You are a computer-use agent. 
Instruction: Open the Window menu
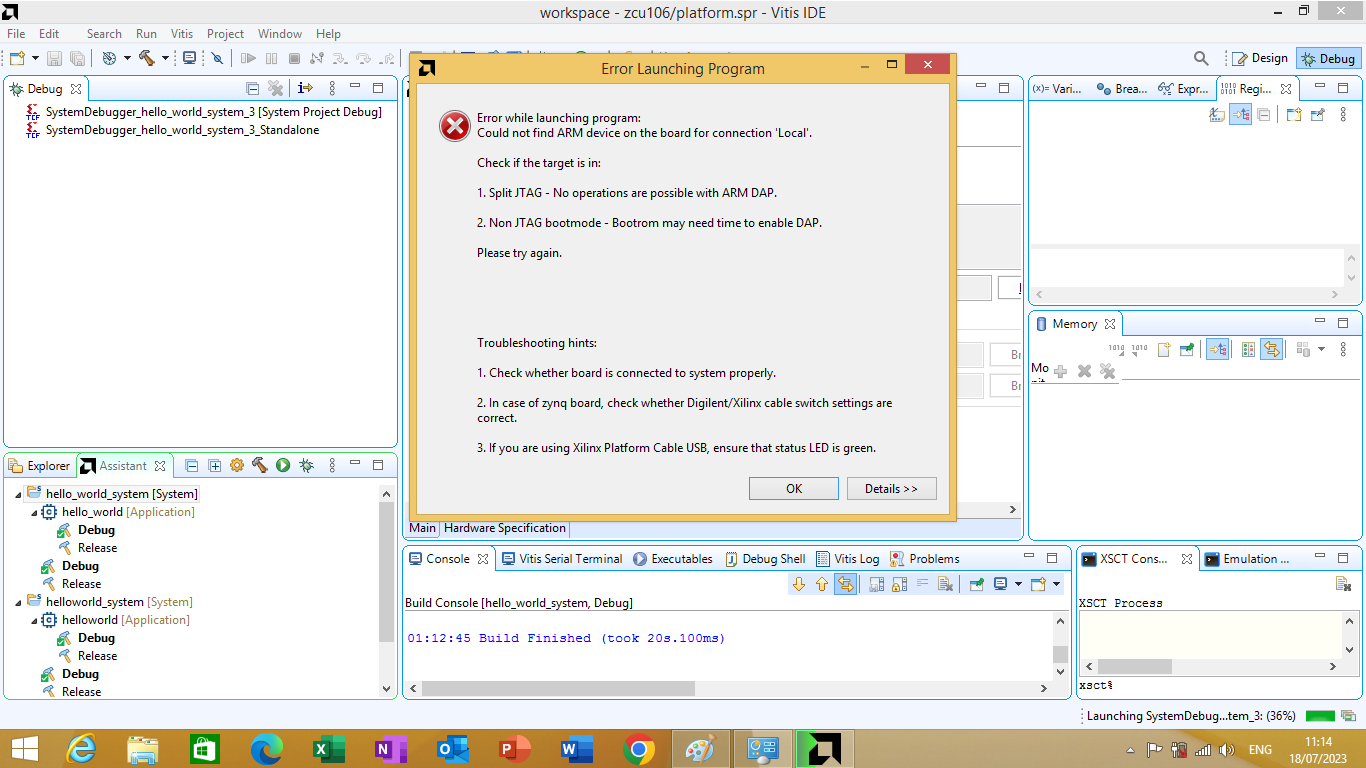point(280,34)
